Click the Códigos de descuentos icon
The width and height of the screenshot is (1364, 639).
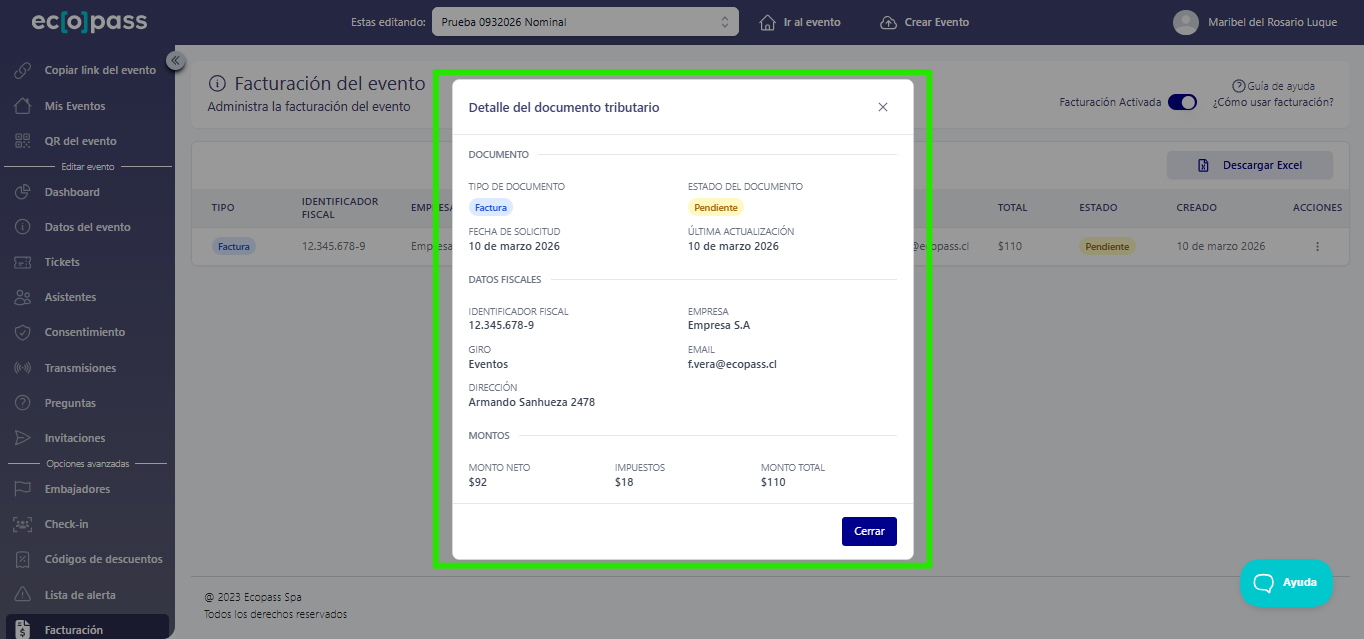coord(23,559)
